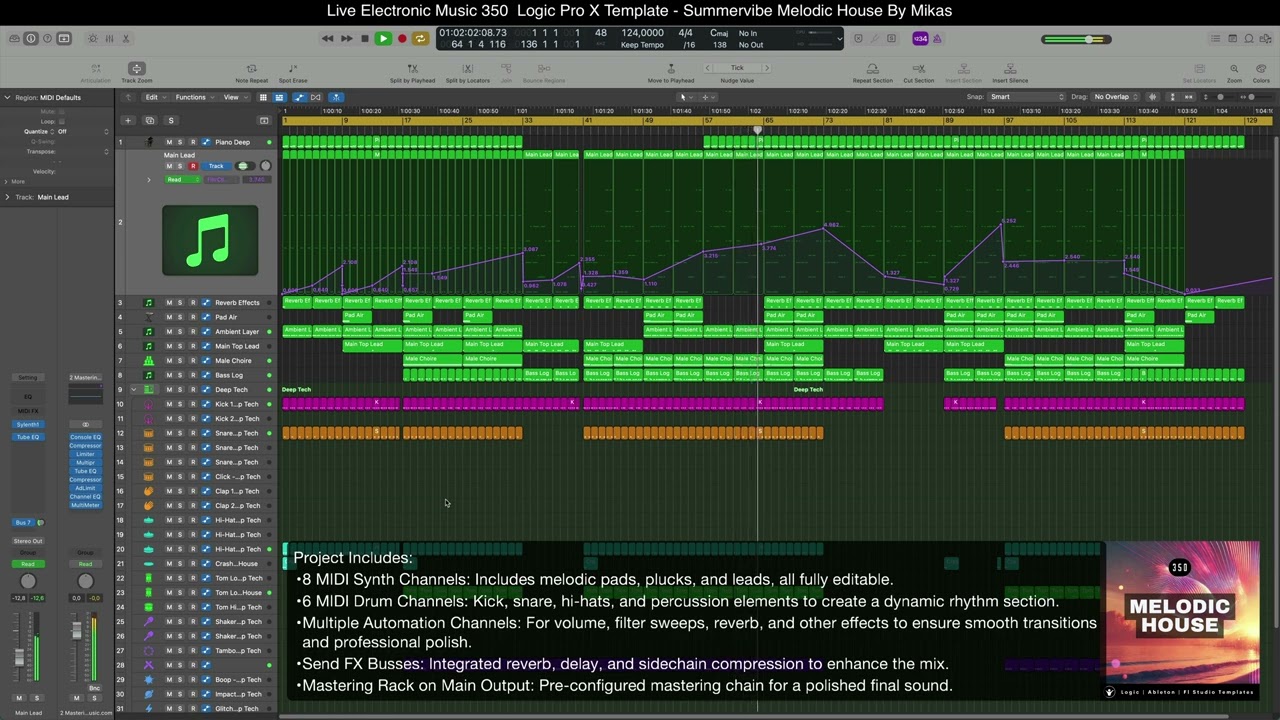The image size is (1280, 720).
Task: Click the global Solo S button above the track list
Action: pos(171,120)
